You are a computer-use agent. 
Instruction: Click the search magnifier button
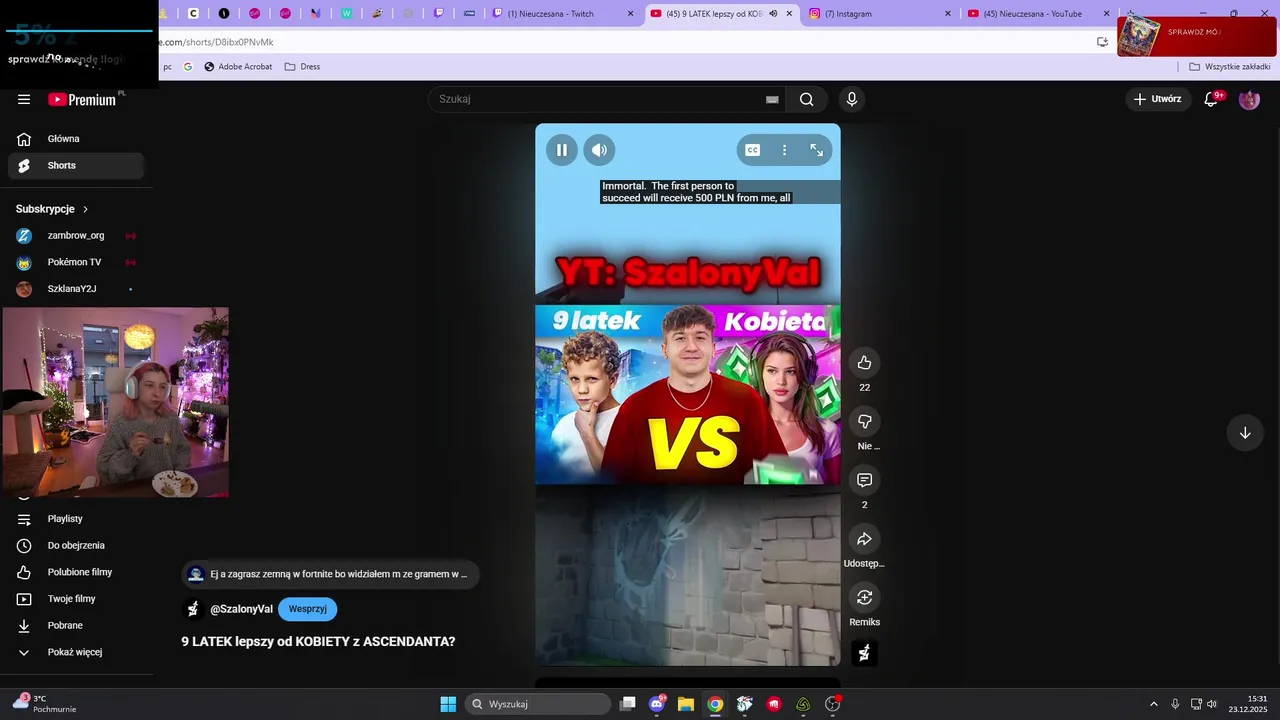click(x=807, y=99)
